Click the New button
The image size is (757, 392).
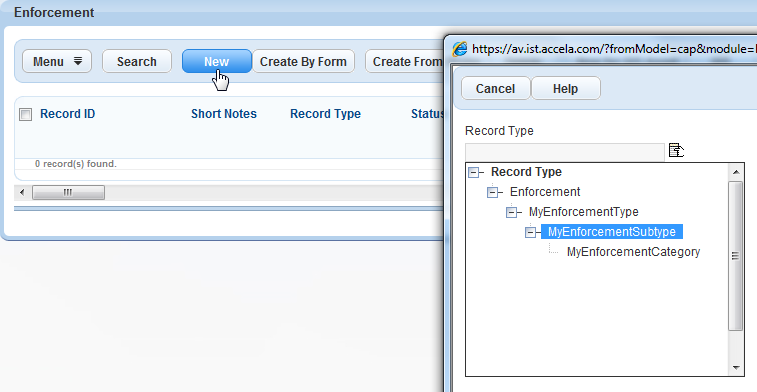pyautogui.click(x=216, y=61)
